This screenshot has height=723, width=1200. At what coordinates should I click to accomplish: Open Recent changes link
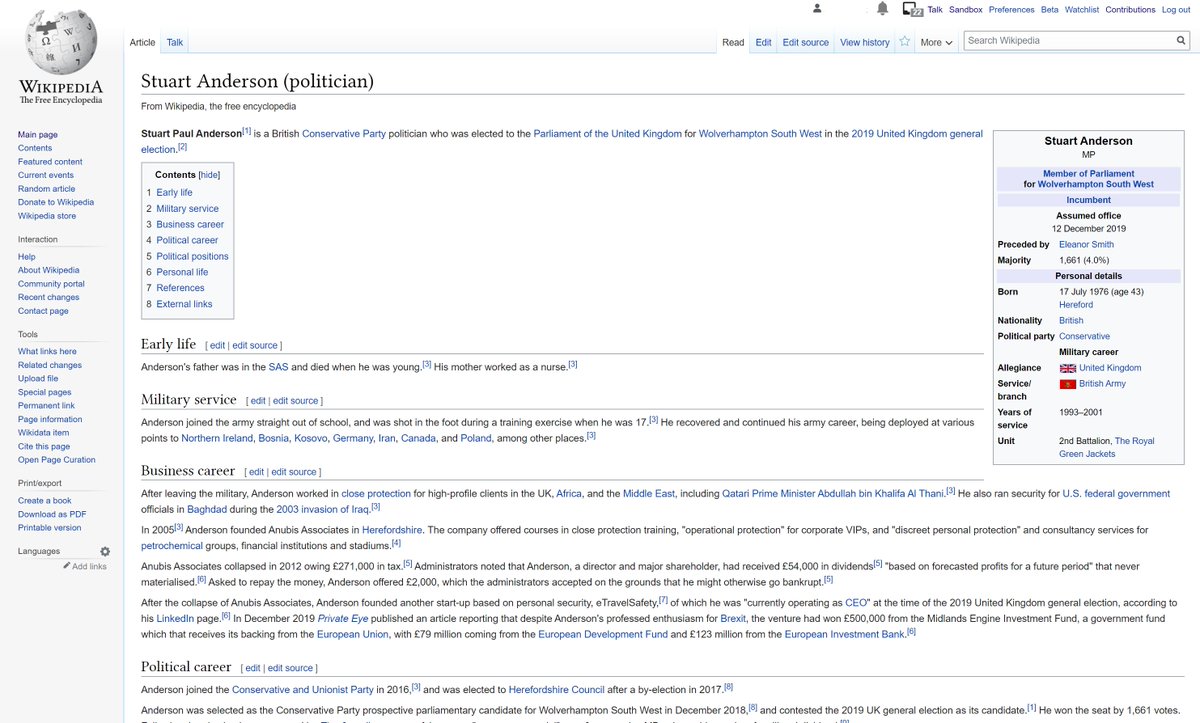click(49, 297)
